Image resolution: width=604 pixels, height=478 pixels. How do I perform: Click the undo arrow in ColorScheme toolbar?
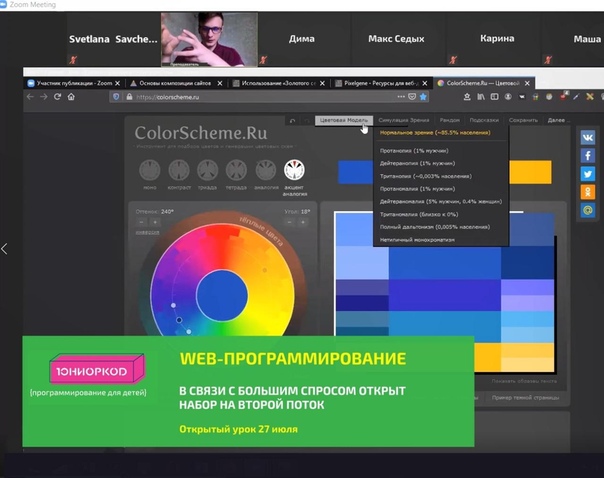pyautogui.click(x=292, y=121)
